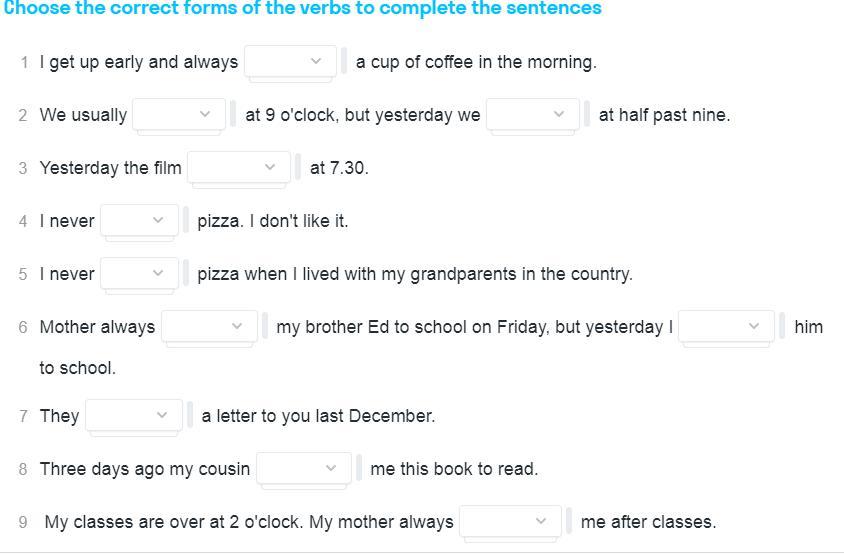Open the dropdown after 'but yesterday I'
Screen dimensions: 844x555
(x=727, y=326)
